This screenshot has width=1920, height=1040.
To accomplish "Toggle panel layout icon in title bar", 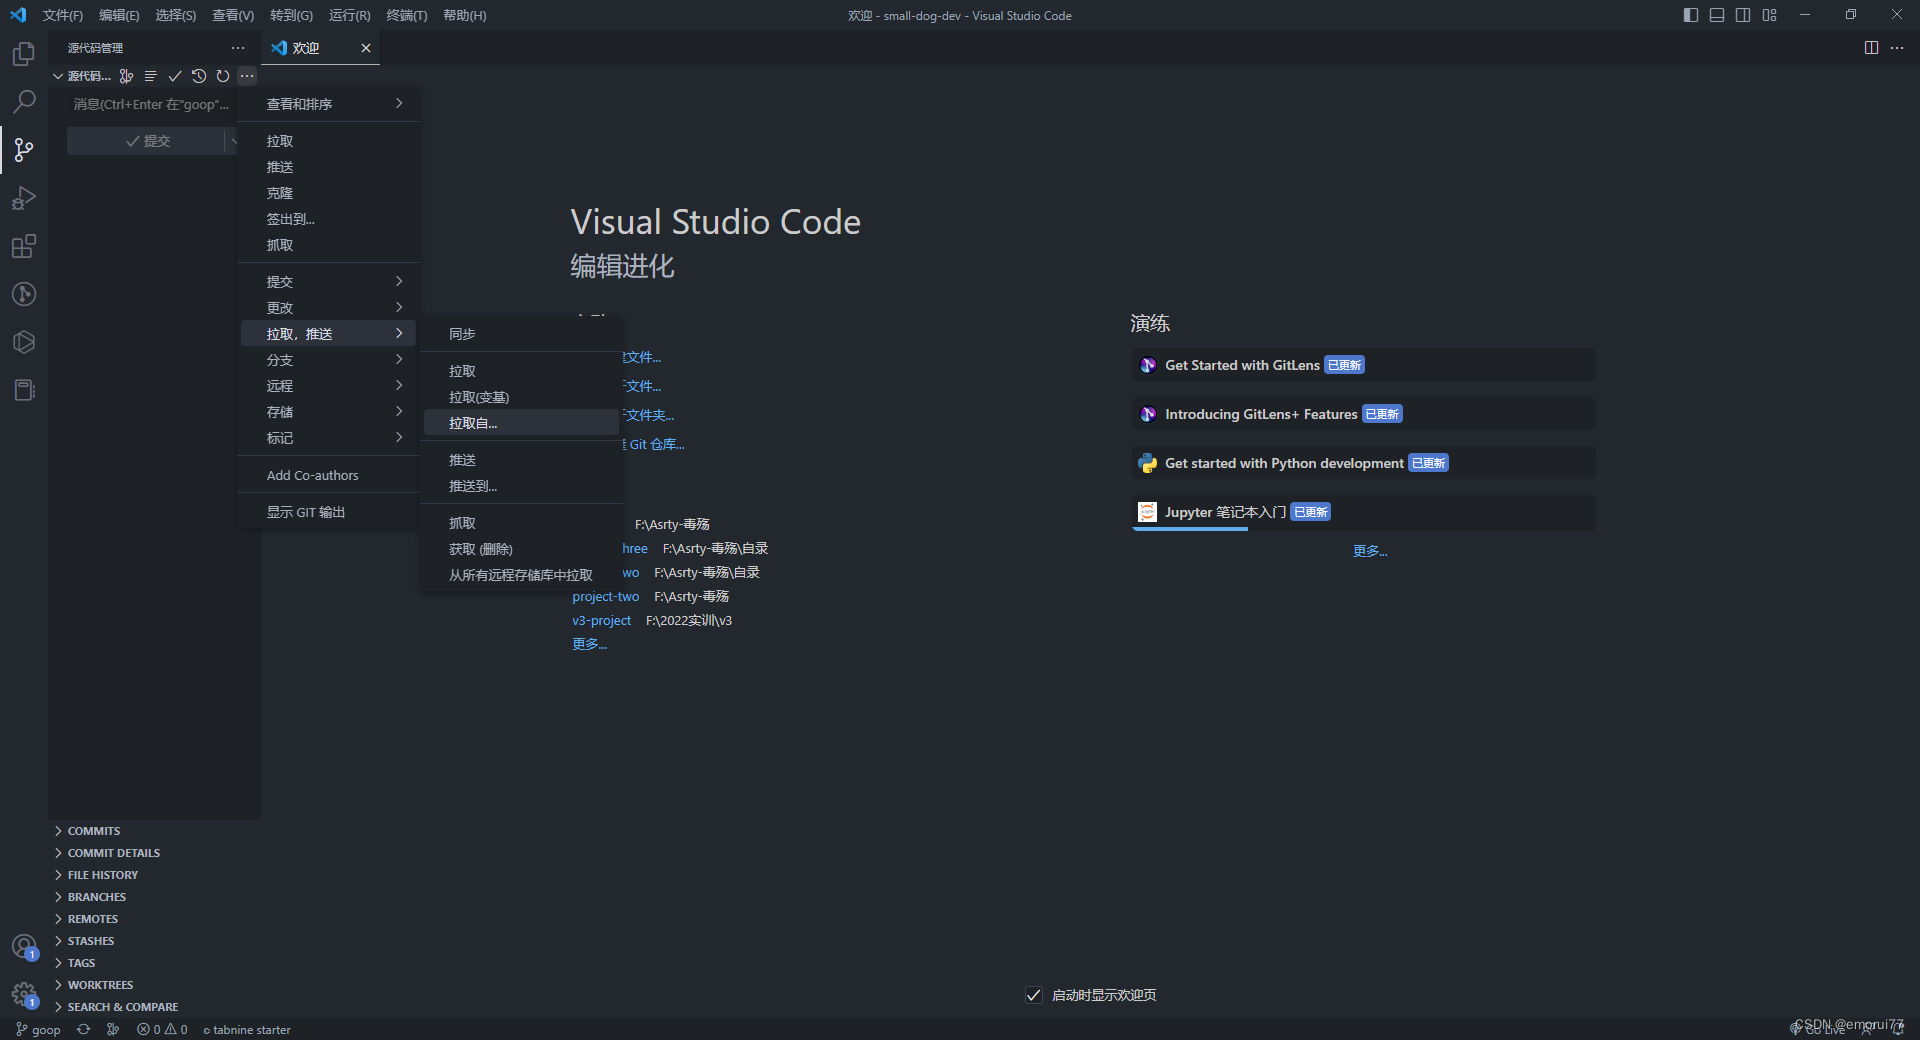I will pyautogui.click(x=1717, y=15).
